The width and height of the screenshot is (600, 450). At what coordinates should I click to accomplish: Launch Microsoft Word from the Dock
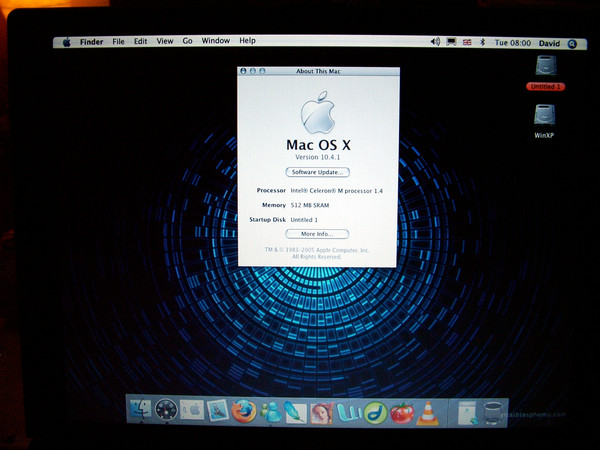(x=349, y=412)
